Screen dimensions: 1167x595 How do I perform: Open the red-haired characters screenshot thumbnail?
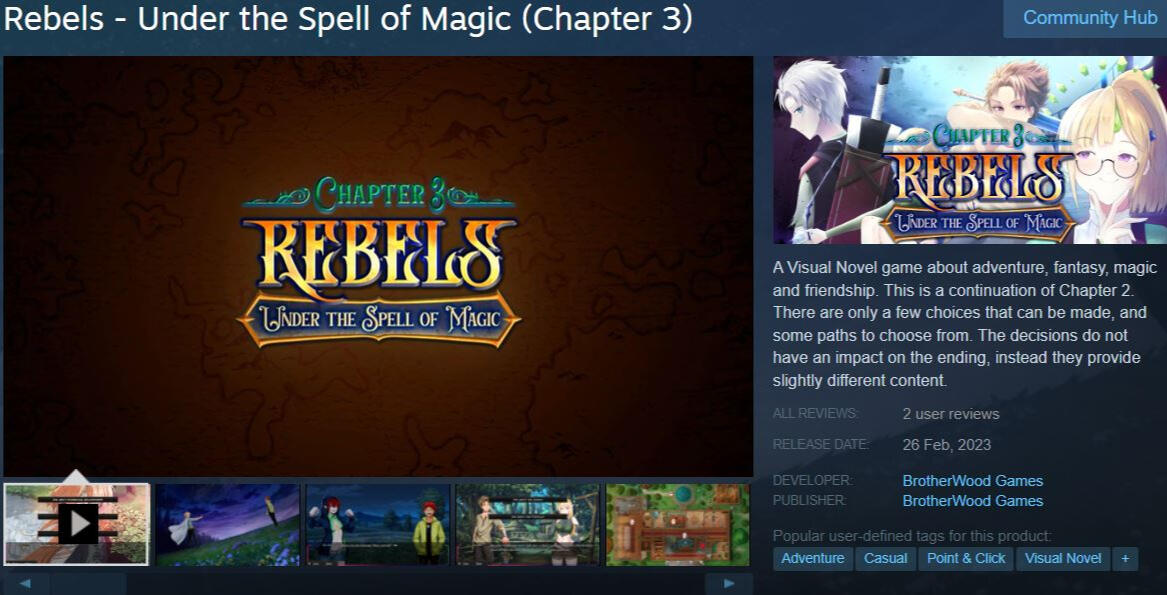pos(378,524)
